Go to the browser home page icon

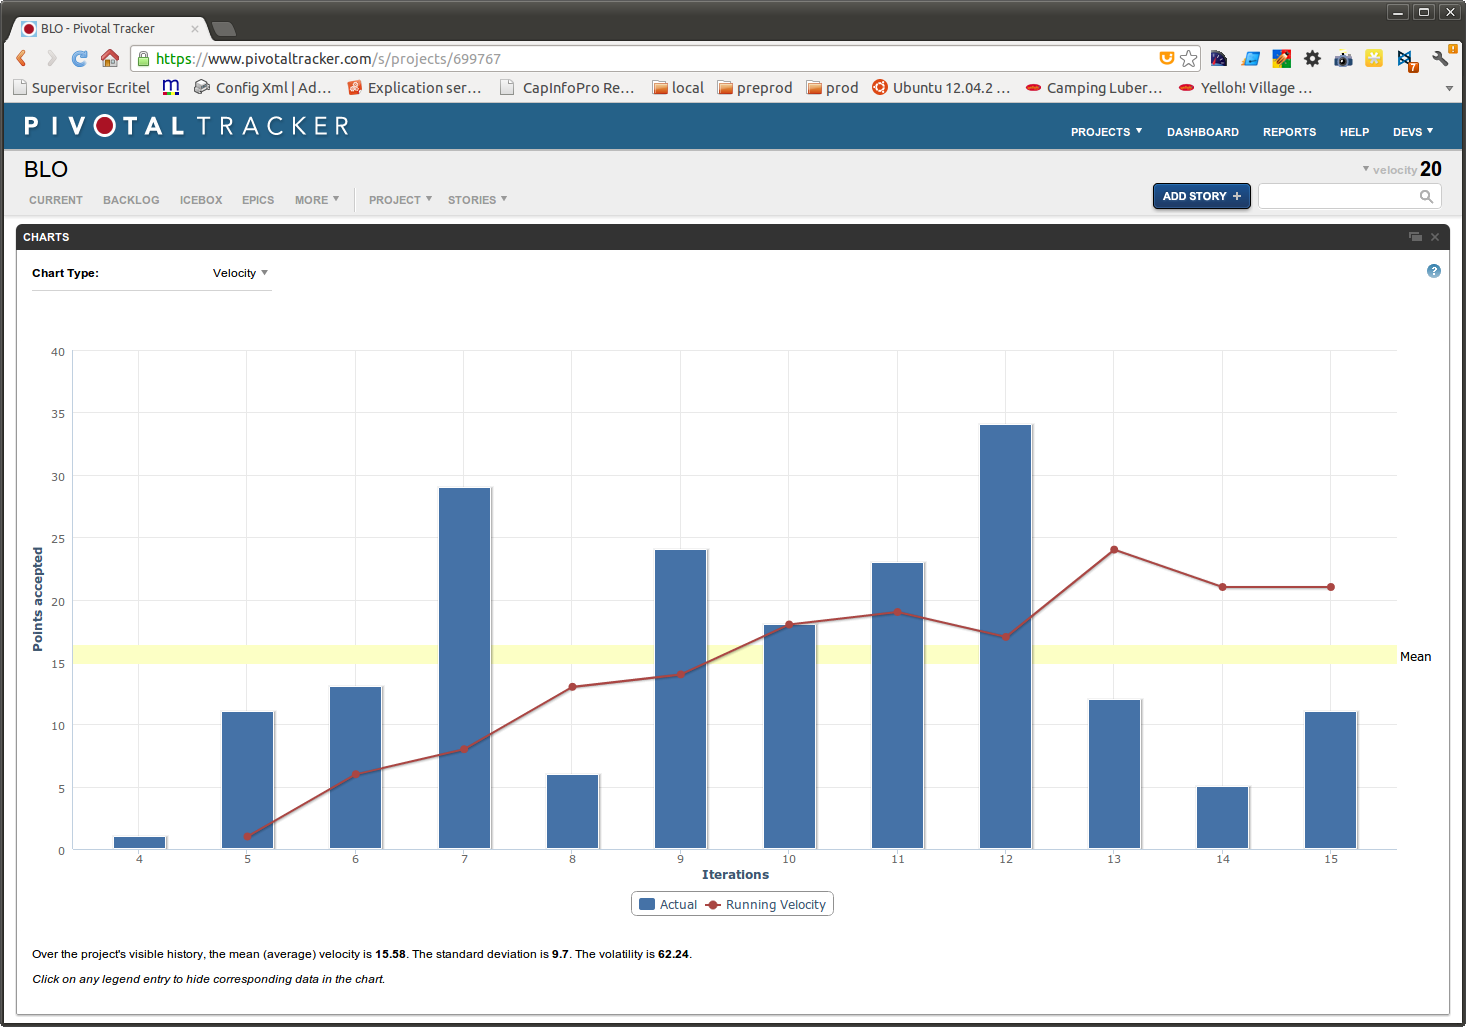[x=110, y=58]
